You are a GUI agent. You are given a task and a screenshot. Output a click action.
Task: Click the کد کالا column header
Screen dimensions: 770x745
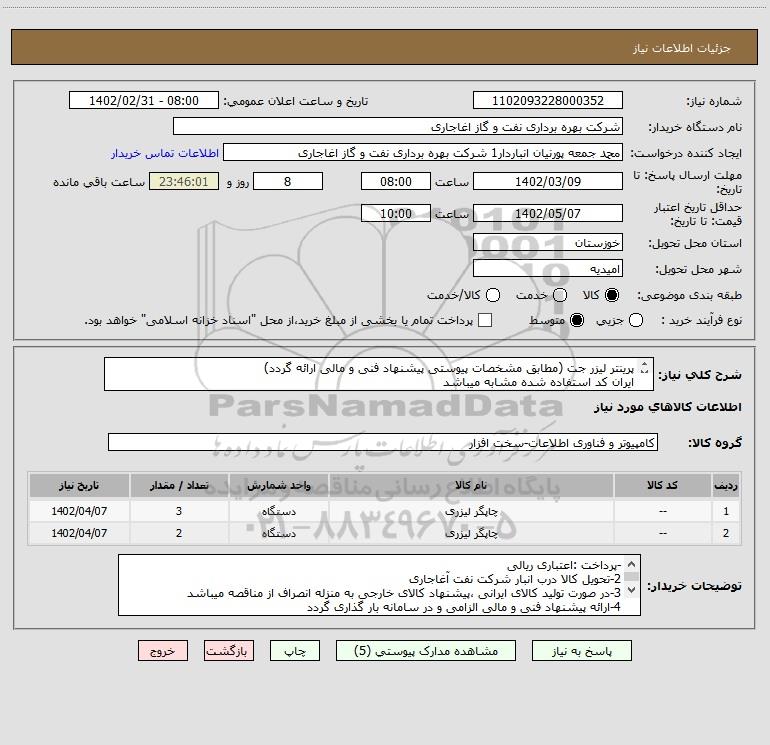coord(663,485)
